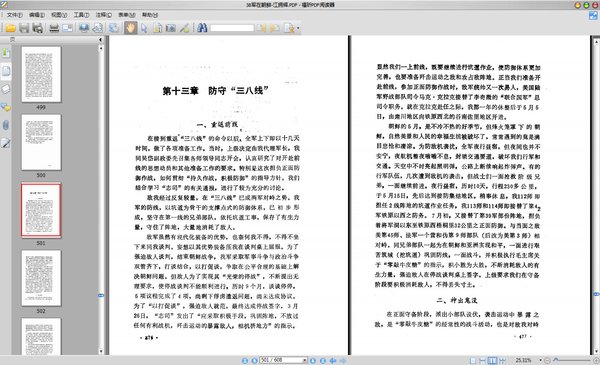Toggle continuous page view mode
The image size is (600, 365).
pos(483,360)
